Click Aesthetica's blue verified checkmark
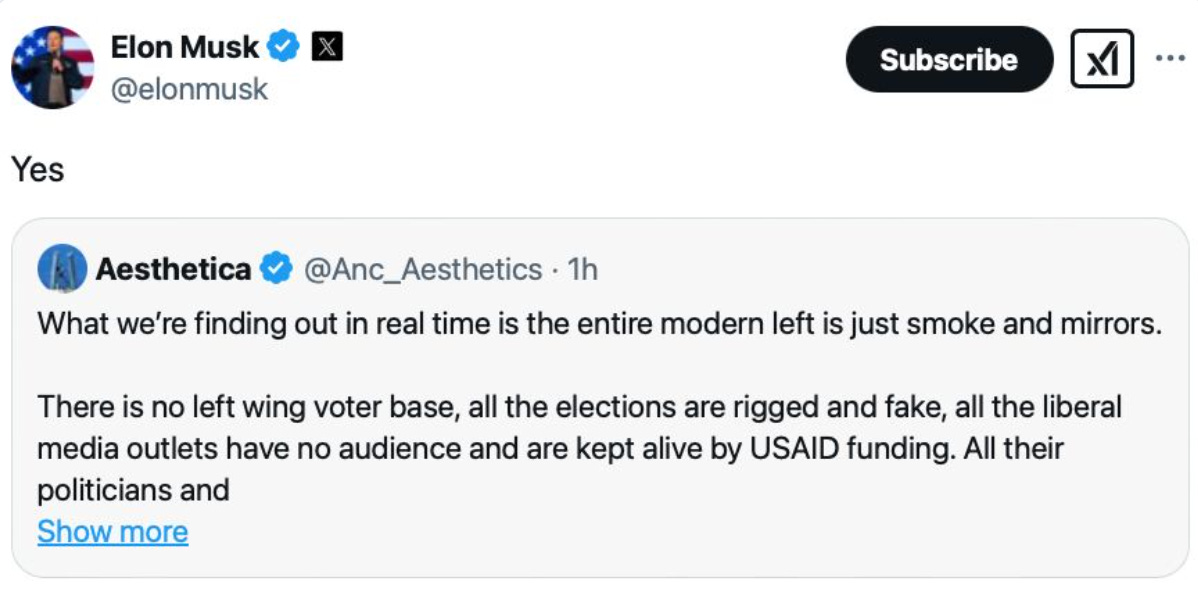Screen dimensions: 1198x590 click(x=276, y=269)
